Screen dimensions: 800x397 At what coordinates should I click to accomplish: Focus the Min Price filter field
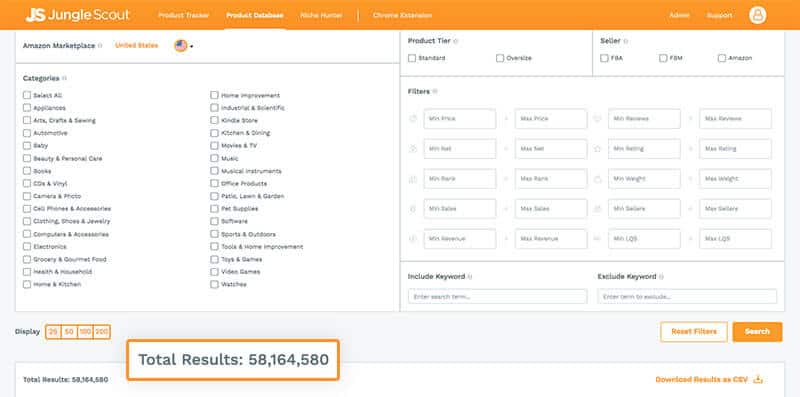coord(460,119)
